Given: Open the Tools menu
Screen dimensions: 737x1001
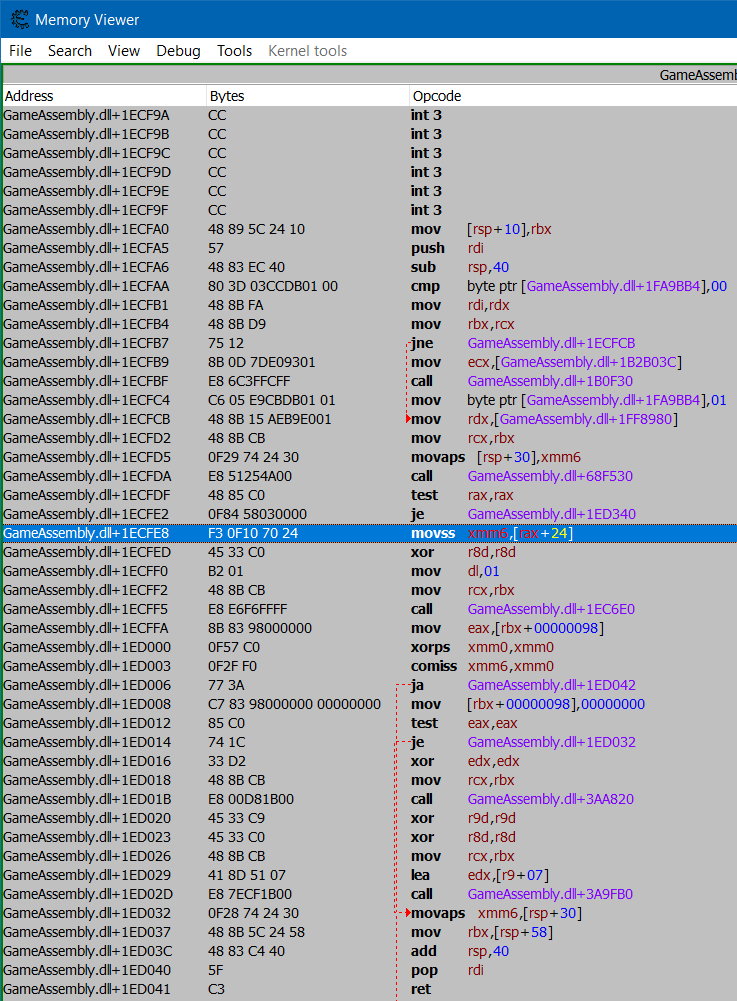Looking at the screenshot, I should 234,51.
